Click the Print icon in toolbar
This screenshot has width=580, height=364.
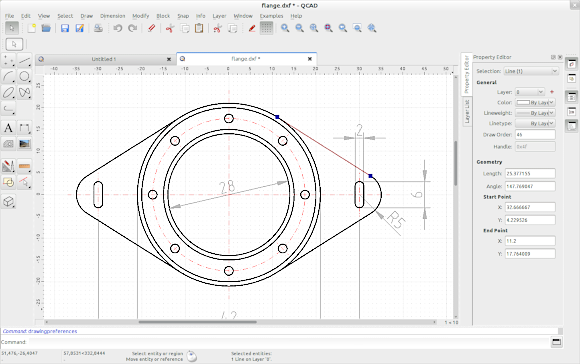pyautogui.click(x=98, y=28)
